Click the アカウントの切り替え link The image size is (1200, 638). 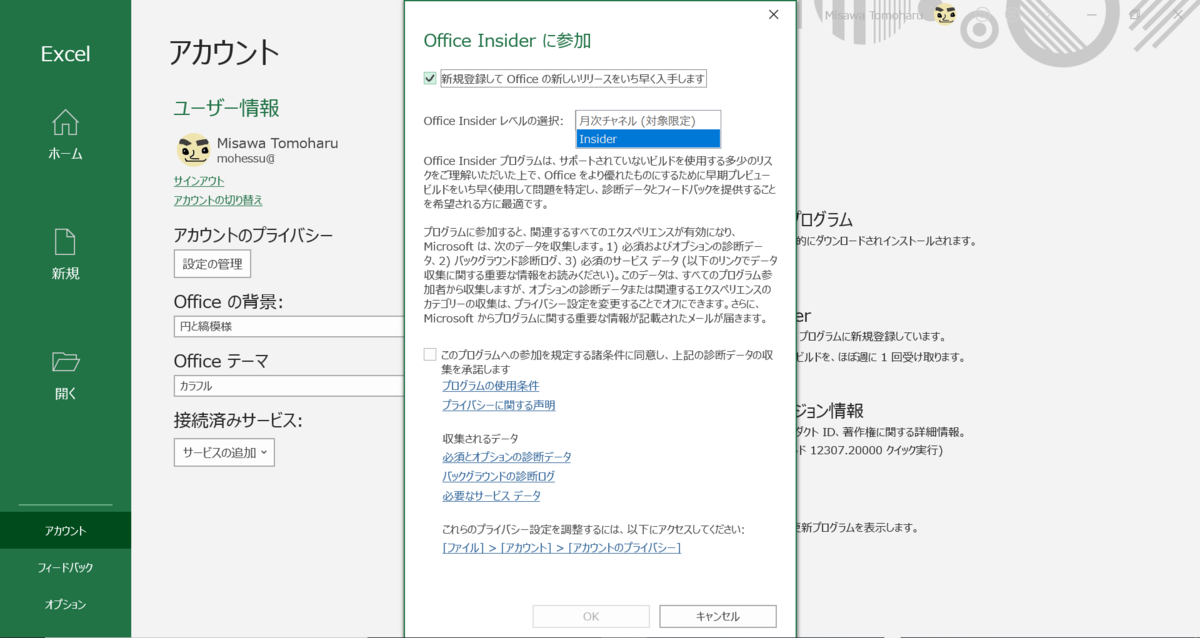tap(218, 200)
